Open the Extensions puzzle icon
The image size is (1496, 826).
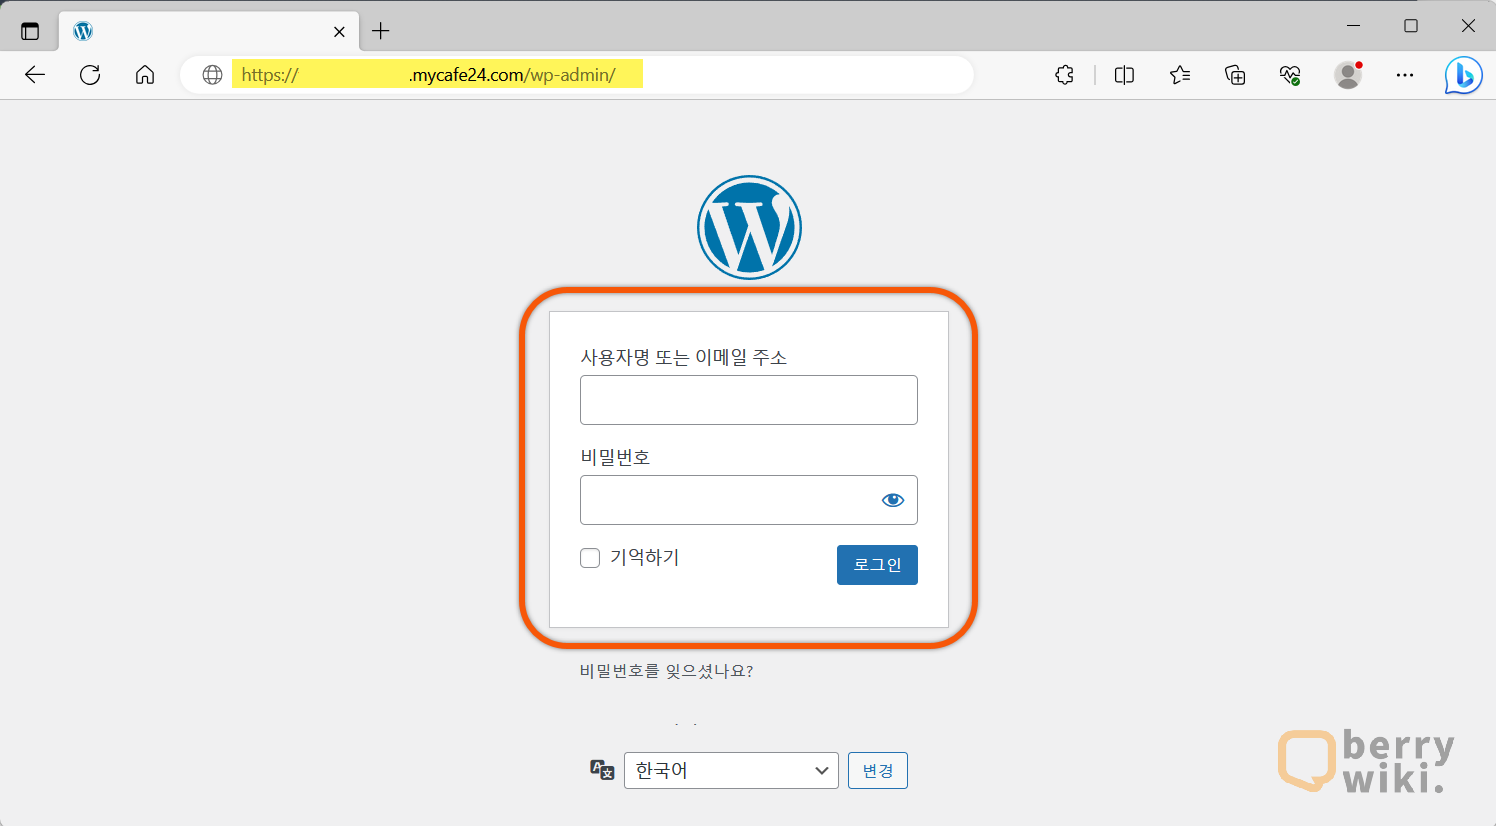(1065, 75)
